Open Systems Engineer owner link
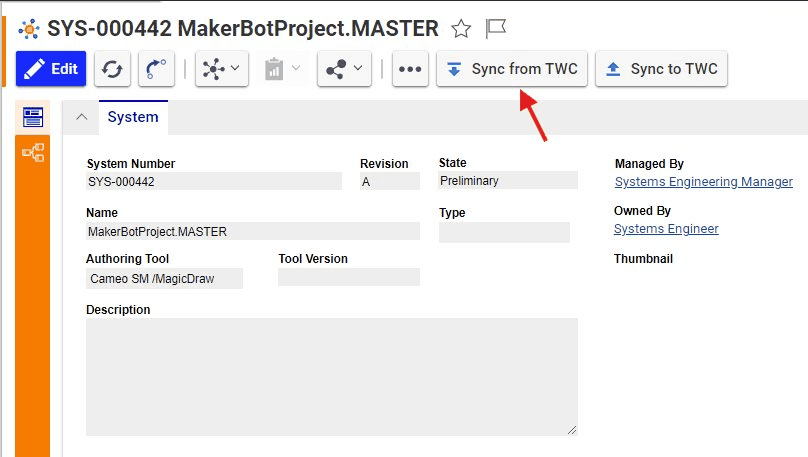This screenshot has width=808, height=457. pos(666,229)
